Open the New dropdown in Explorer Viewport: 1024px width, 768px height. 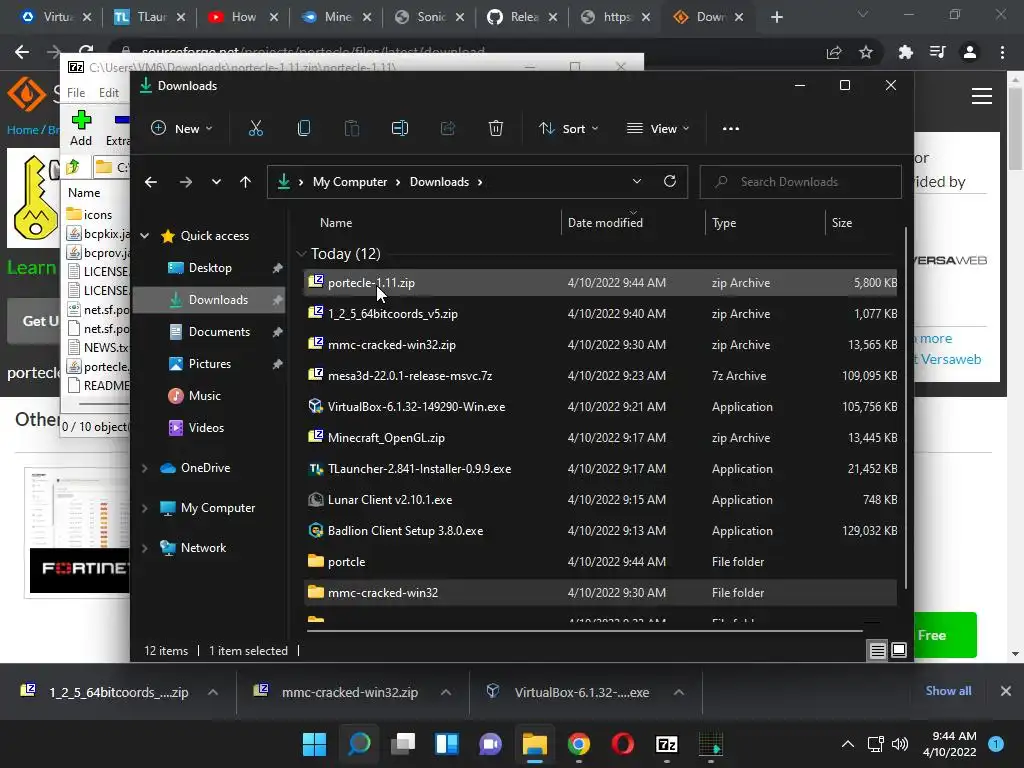pos(182,129)
